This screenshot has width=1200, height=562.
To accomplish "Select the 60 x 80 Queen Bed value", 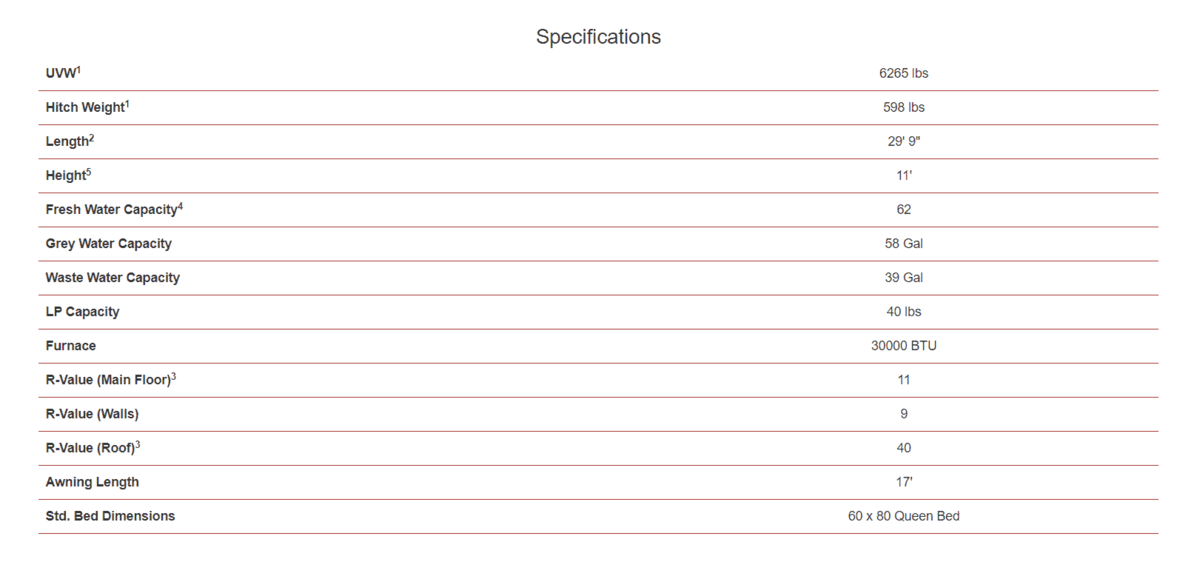I will coord(903,516).
